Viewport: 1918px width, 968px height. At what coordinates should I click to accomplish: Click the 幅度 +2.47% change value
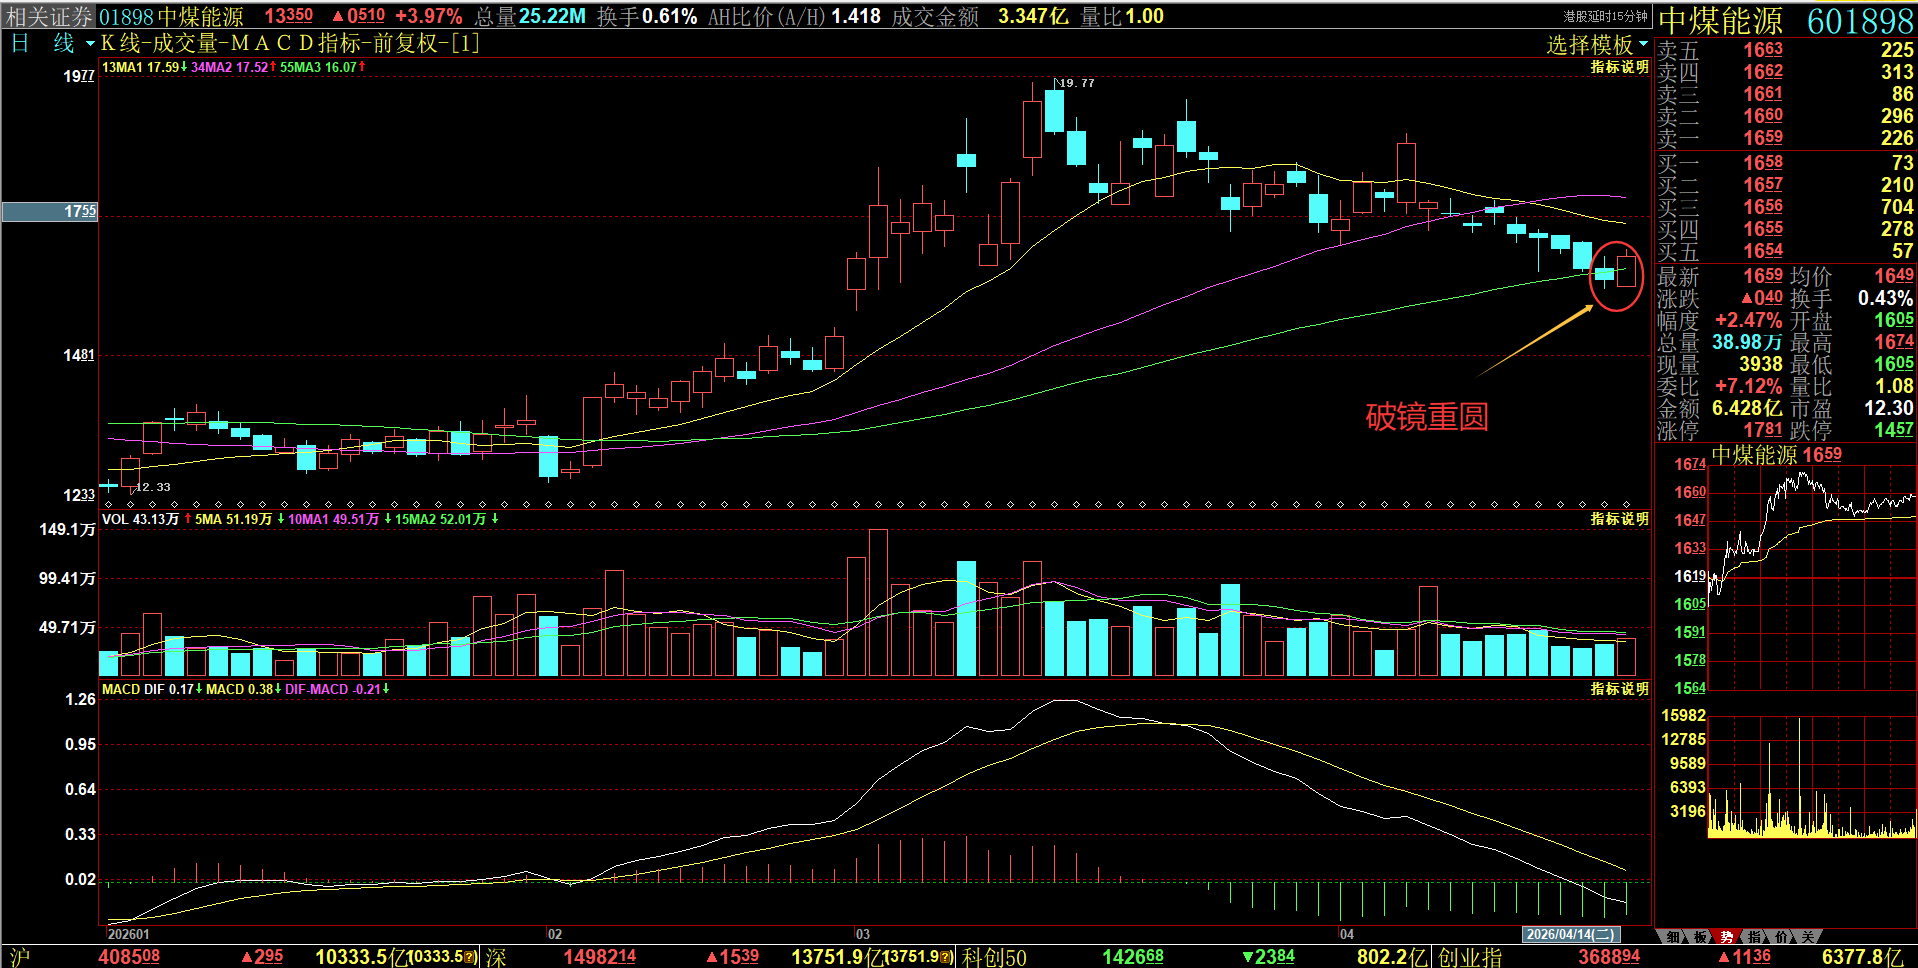click(x=1748, y=320)
